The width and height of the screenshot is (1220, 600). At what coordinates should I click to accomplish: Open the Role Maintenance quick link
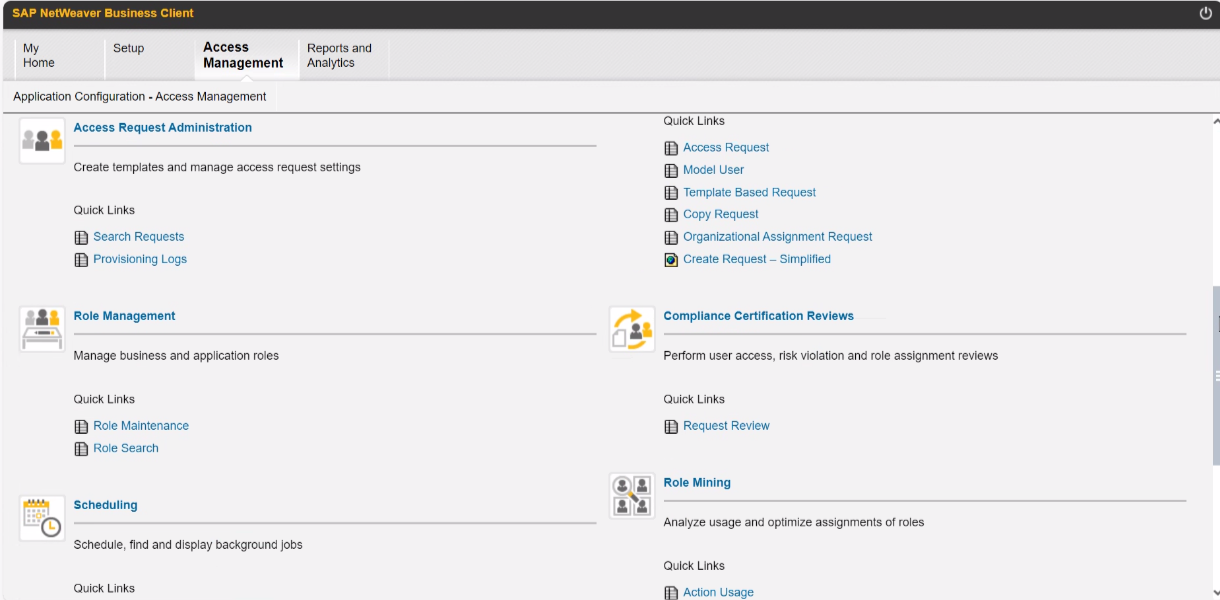pyautogui.click(x=141, y=426)
